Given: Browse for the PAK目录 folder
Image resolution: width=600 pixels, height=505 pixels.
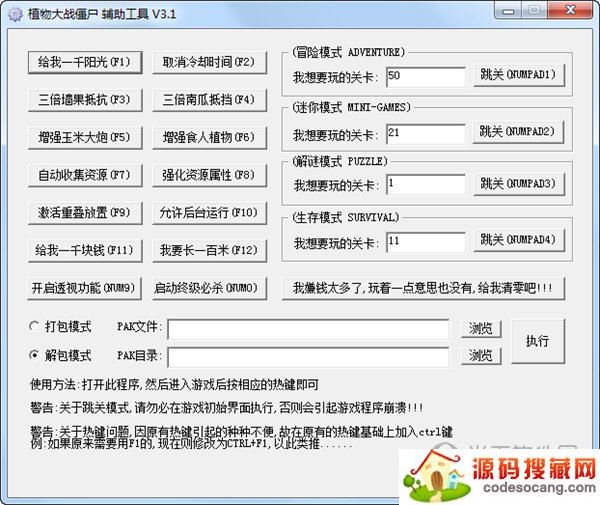Looking at the screenshot, I should [x=481, y=355].
